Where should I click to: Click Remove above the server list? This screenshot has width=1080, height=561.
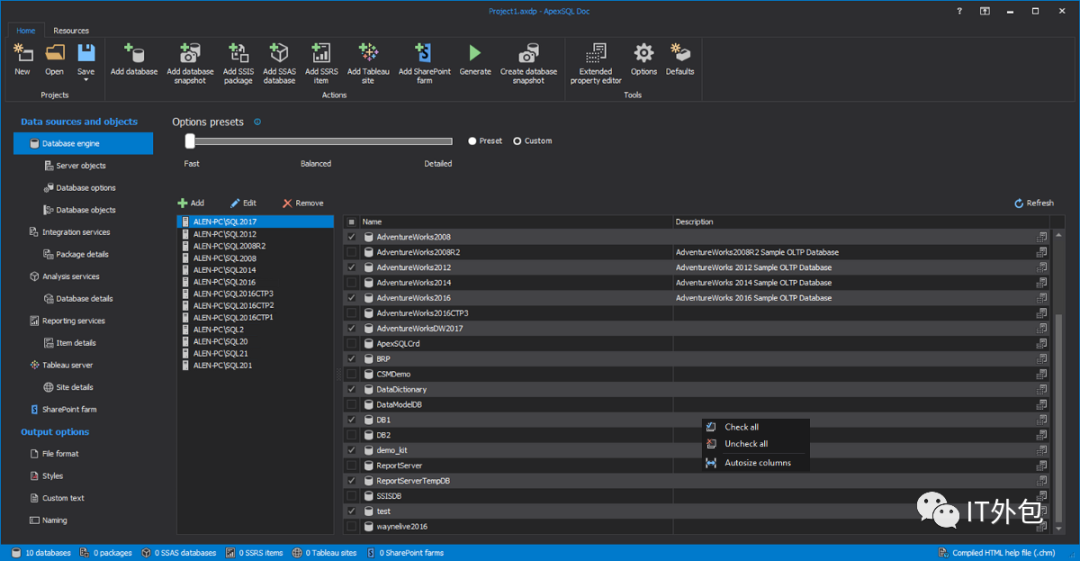303,203
